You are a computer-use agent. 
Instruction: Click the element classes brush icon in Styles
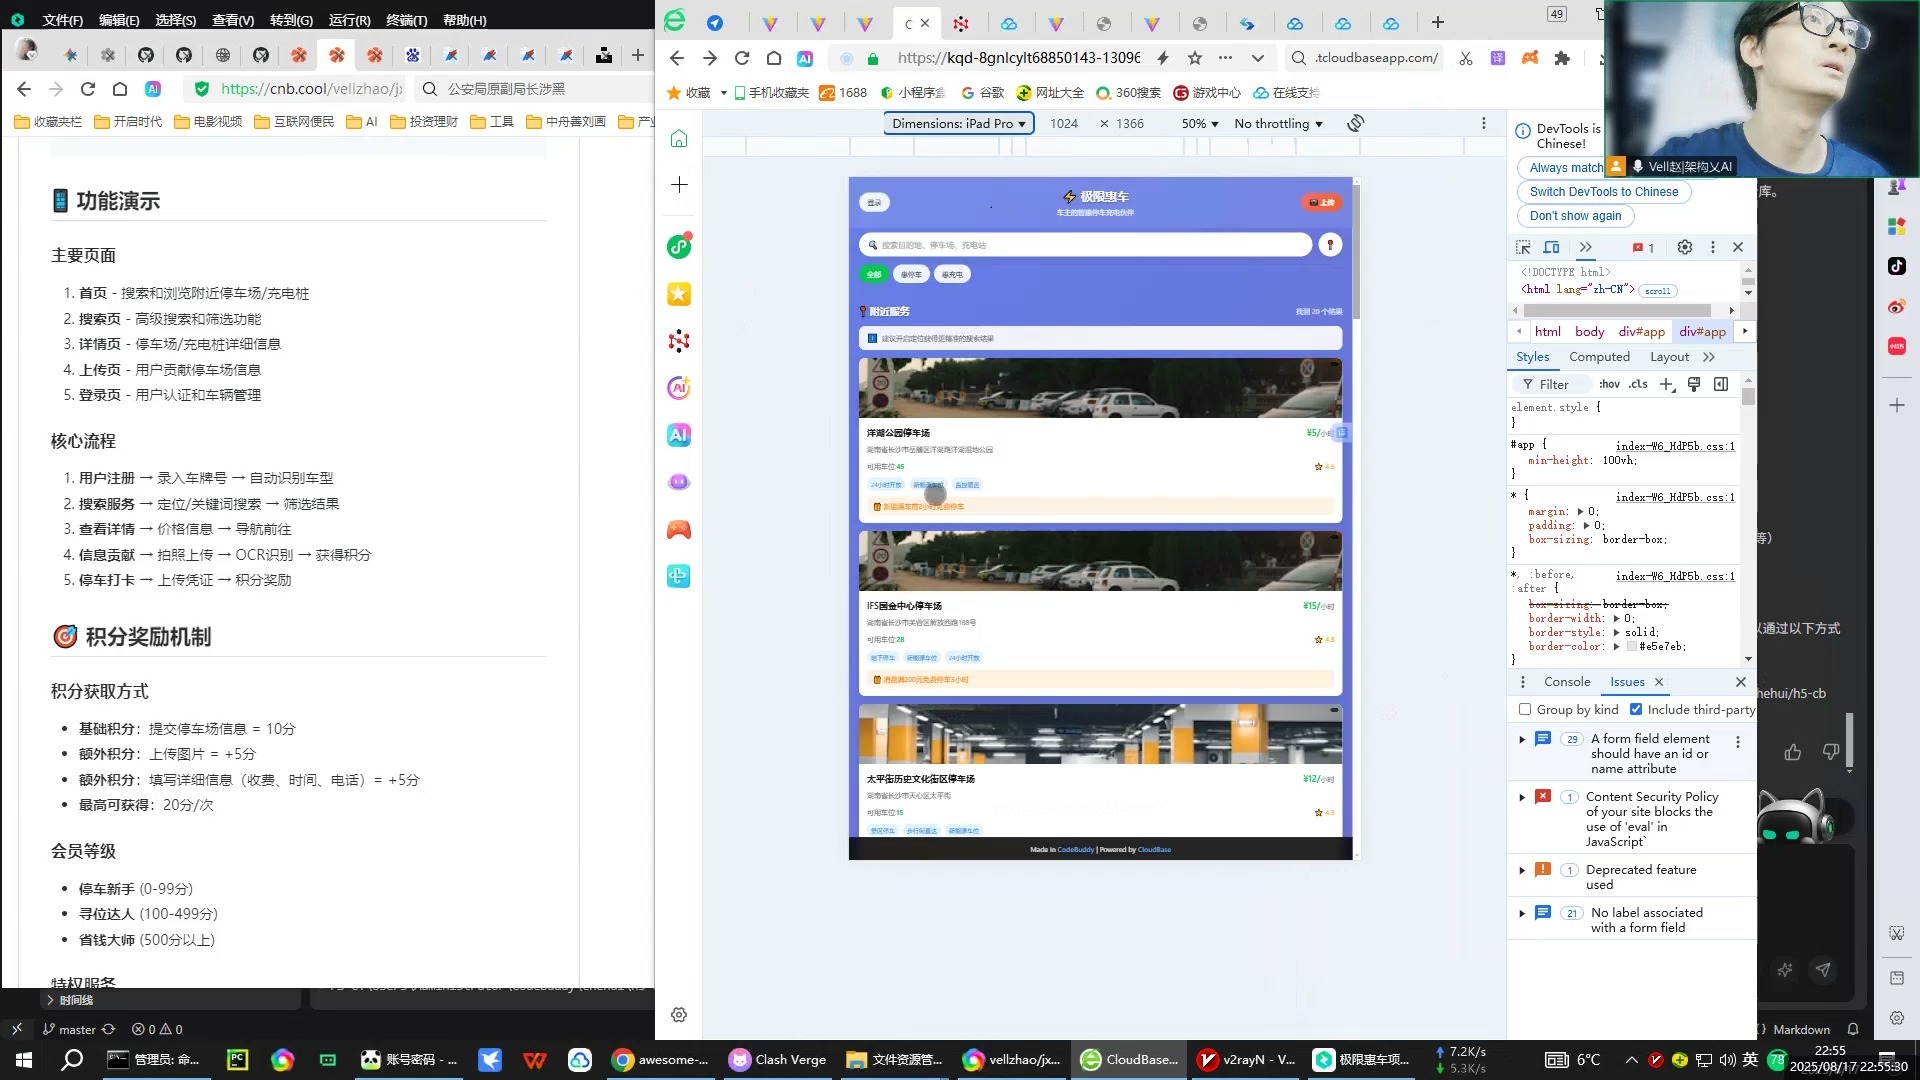[1694, 384]
